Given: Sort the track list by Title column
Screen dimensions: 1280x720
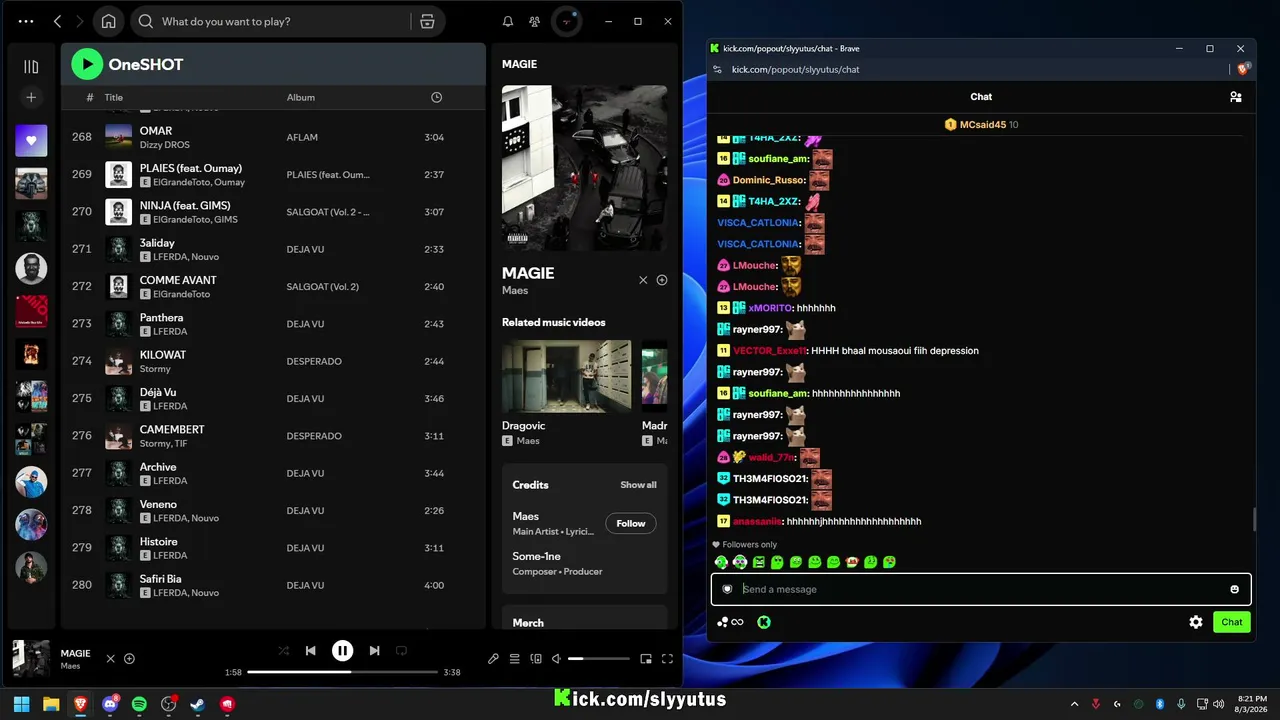Looking at the screenshot, I should point(114,97).
